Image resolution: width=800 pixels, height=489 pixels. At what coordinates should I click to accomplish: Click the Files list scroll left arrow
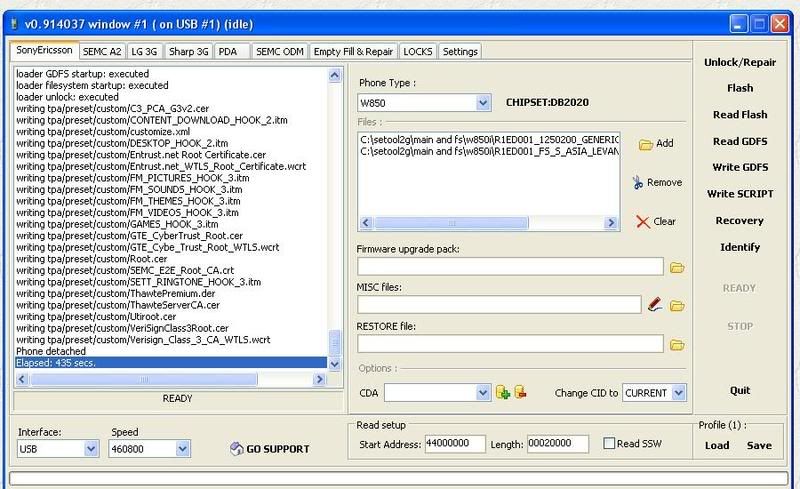[366, 223]
